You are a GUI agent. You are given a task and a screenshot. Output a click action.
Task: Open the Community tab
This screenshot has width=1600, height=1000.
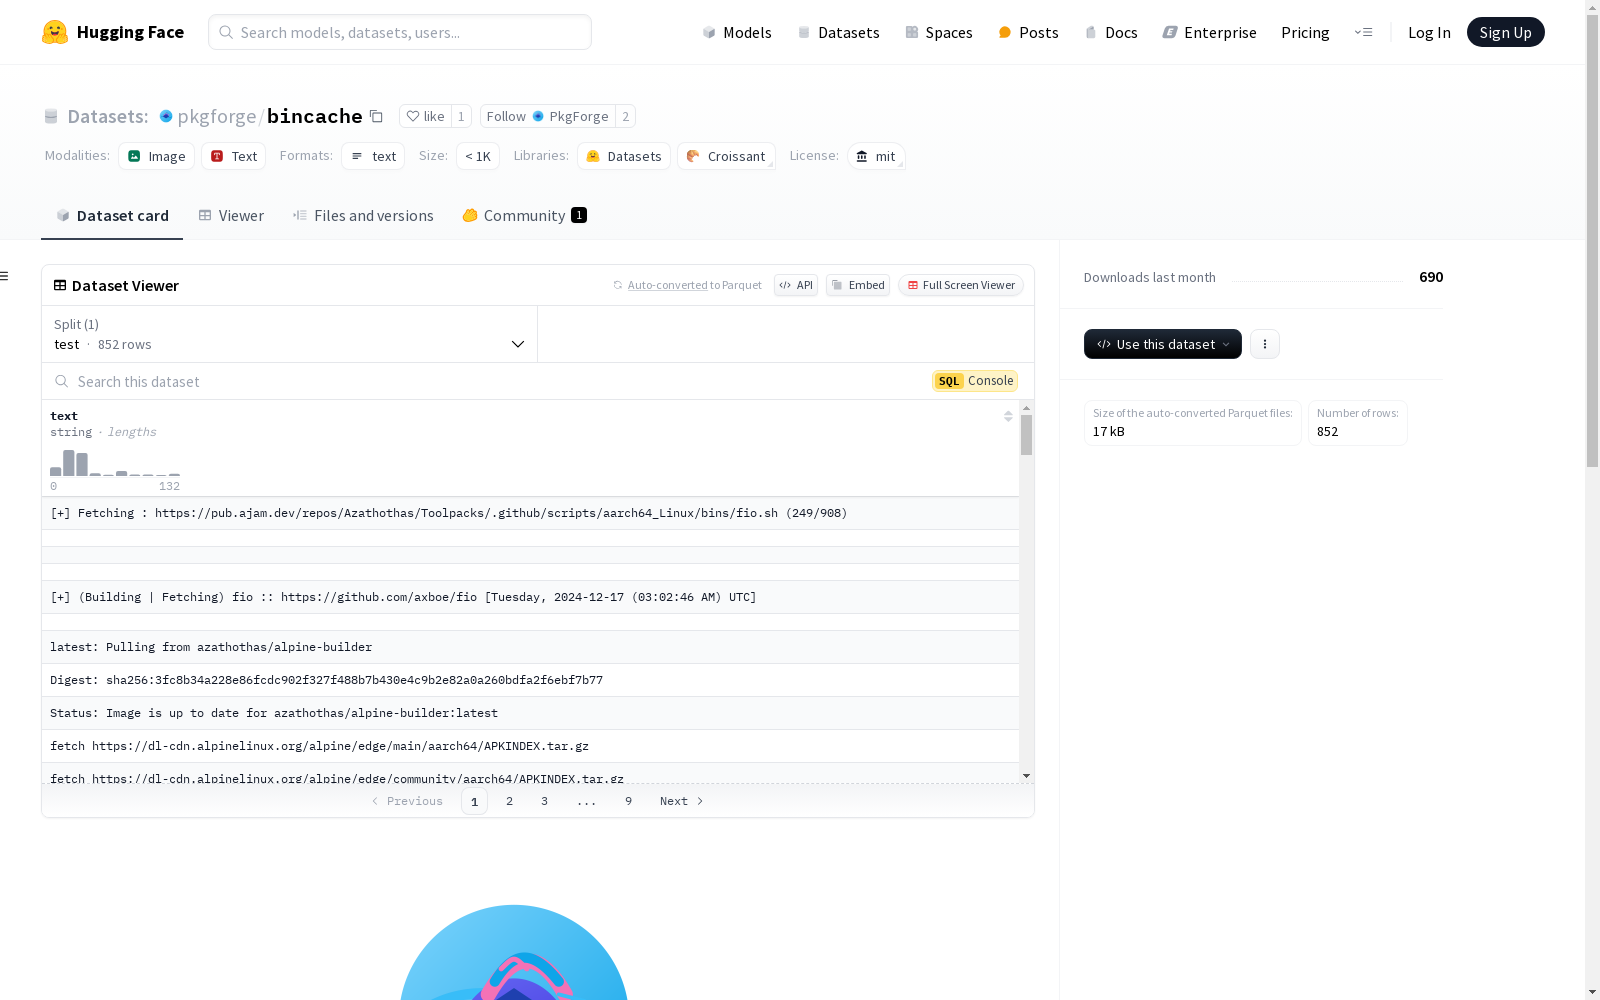(524, 216)
